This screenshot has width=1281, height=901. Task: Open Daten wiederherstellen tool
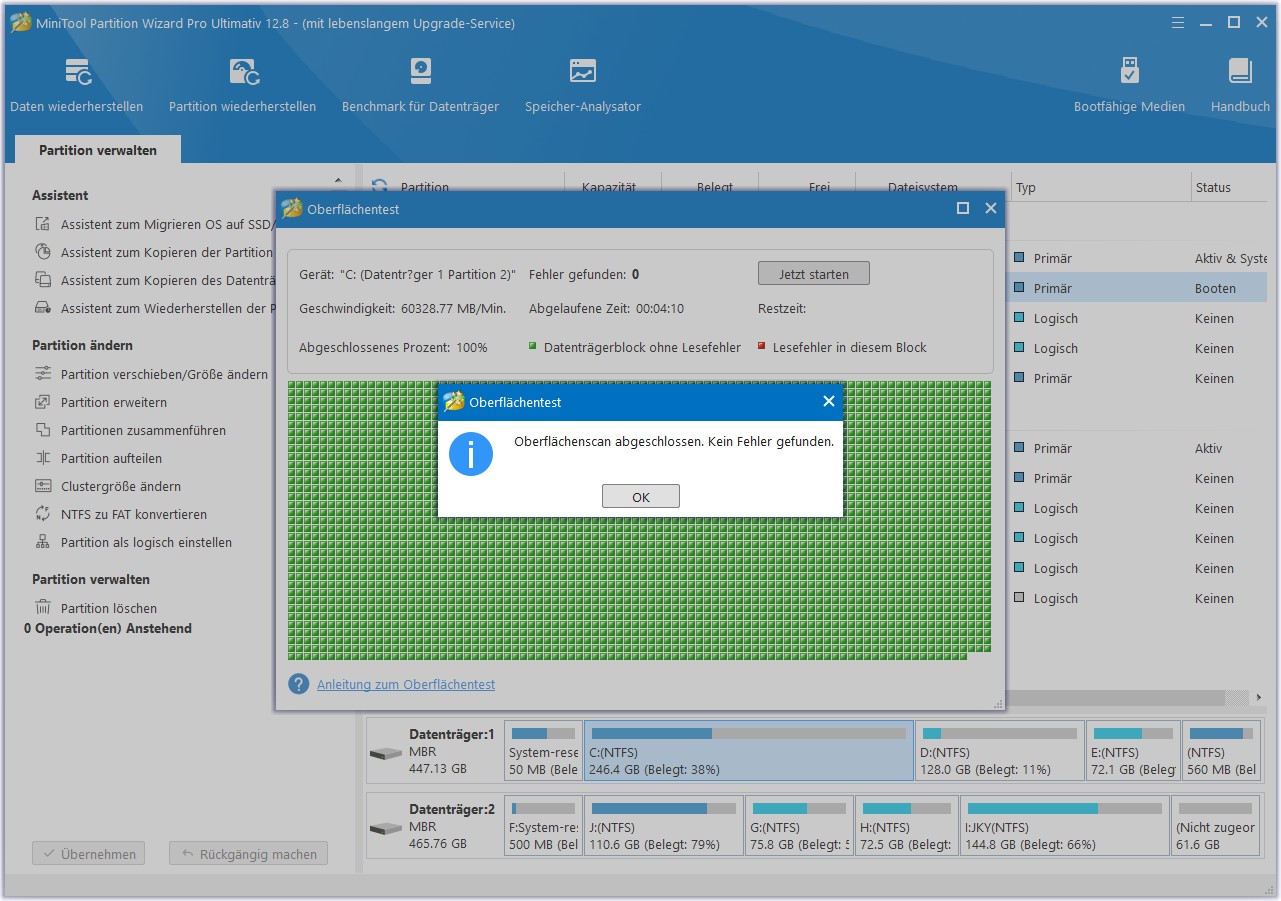pos(77,85)
